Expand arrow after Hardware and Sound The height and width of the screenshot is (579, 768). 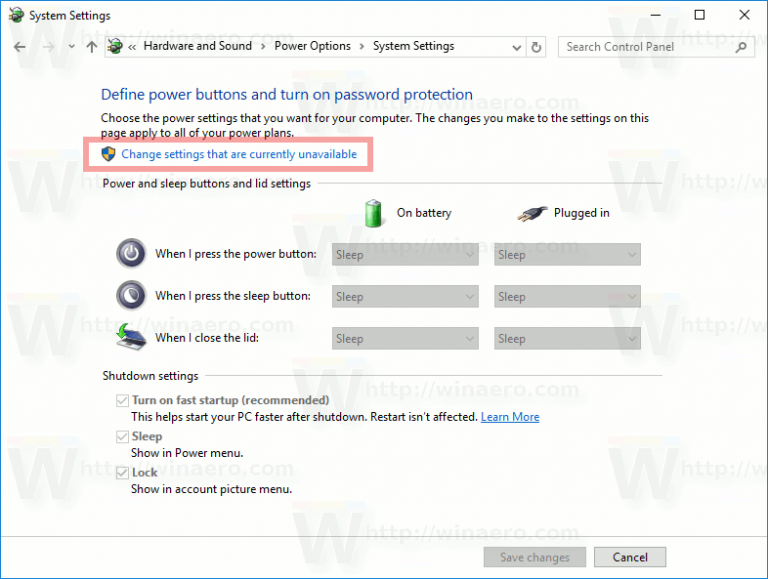pyautogui.click(x=263, y=47)
